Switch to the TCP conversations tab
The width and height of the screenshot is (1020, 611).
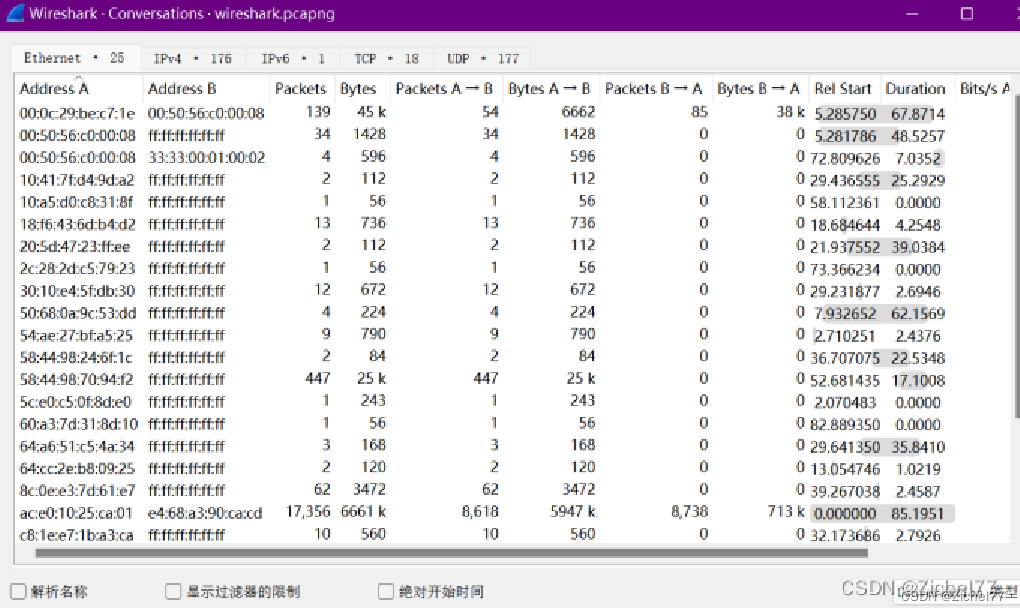point(386,59)
